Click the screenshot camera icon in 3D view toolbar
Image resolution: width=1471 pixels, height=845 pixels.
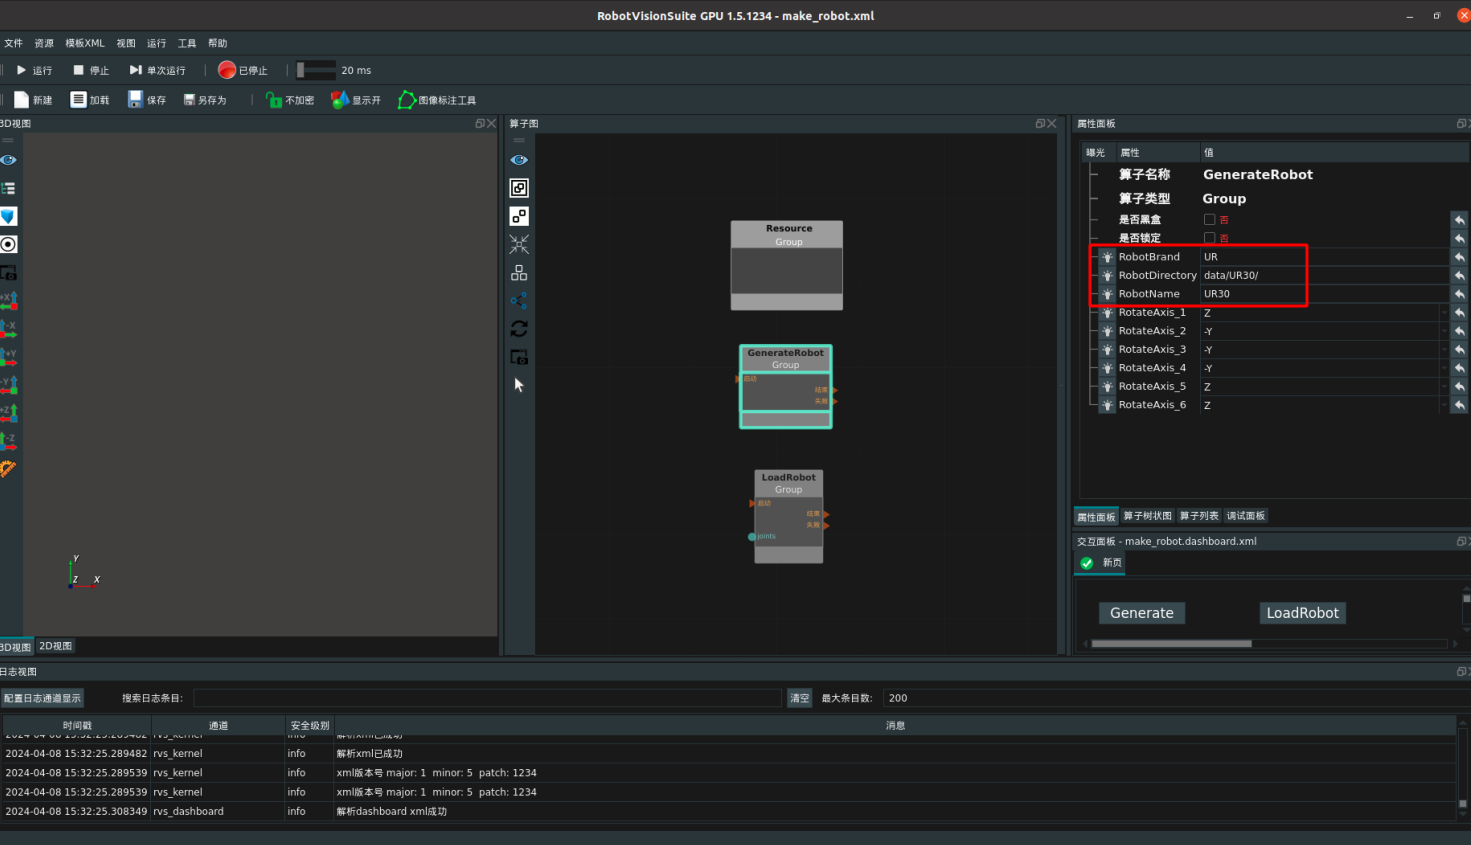coord(9,272)
